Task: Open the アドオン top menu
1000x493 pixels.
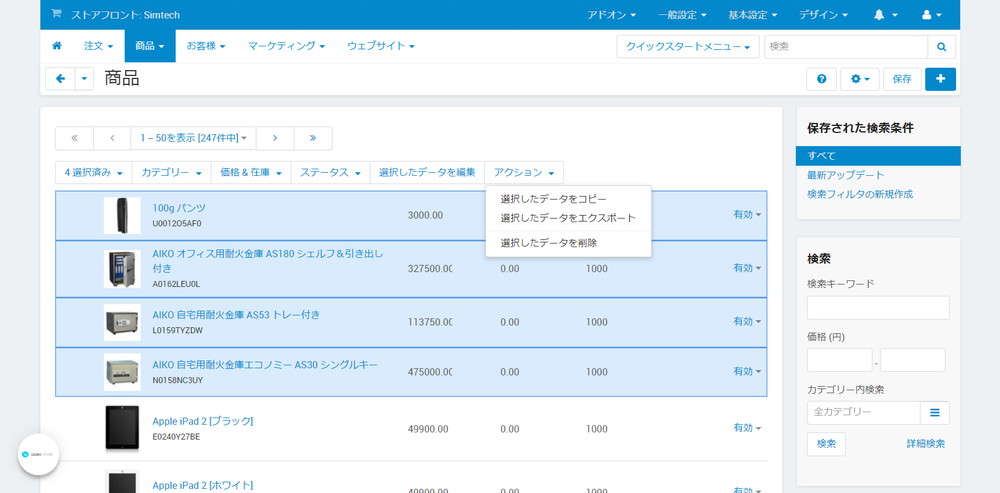Action: pos(611,15)
